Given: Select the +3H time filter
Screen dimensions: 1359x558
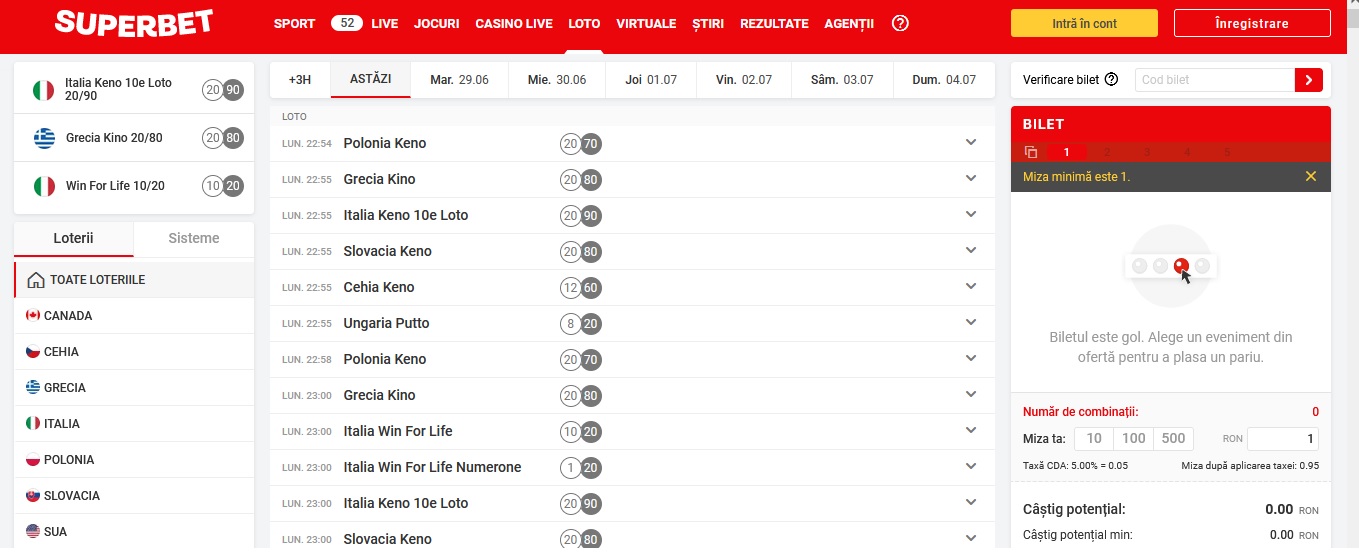Looking at the screenshot, I should point(300,80).
